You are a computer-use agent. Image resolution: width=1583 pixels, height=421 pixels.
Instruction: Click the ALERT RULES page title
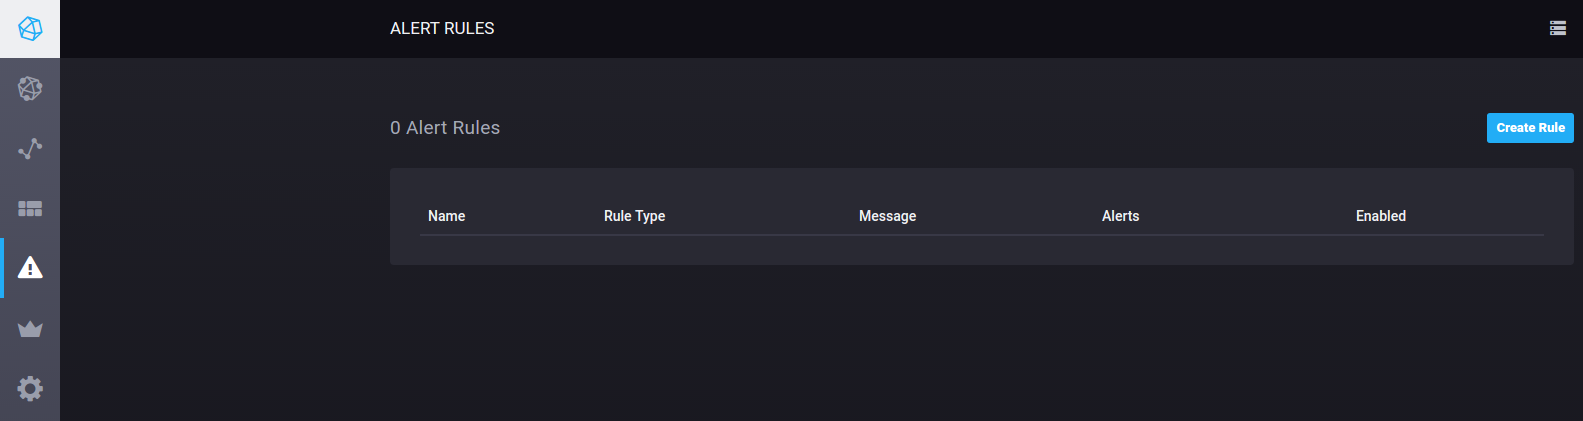click(x=442, y=28)
